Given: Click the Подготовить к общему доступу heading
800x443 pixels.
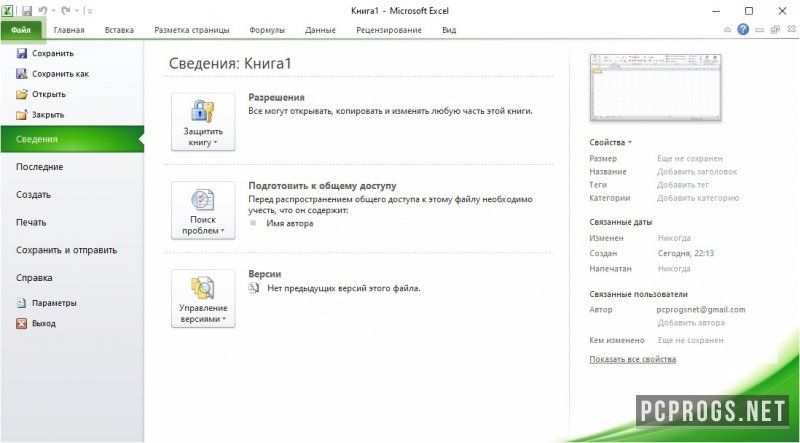Looking at the screenshot, I should pyautogui.click(x=322, y=186).
